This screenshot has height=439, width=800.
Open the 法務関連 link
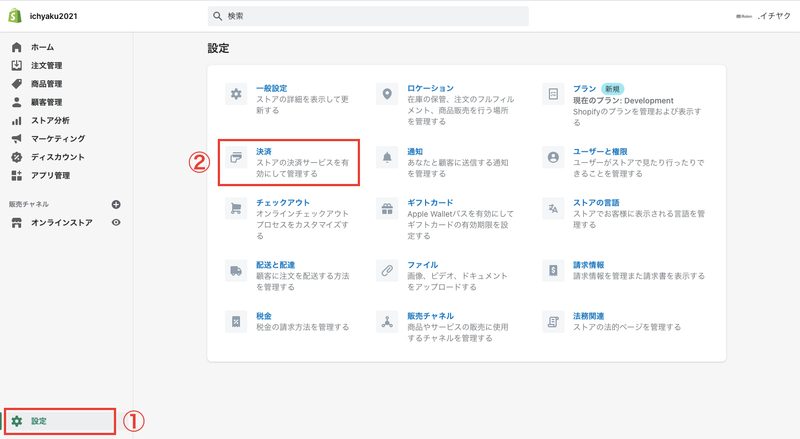(588, 316)
